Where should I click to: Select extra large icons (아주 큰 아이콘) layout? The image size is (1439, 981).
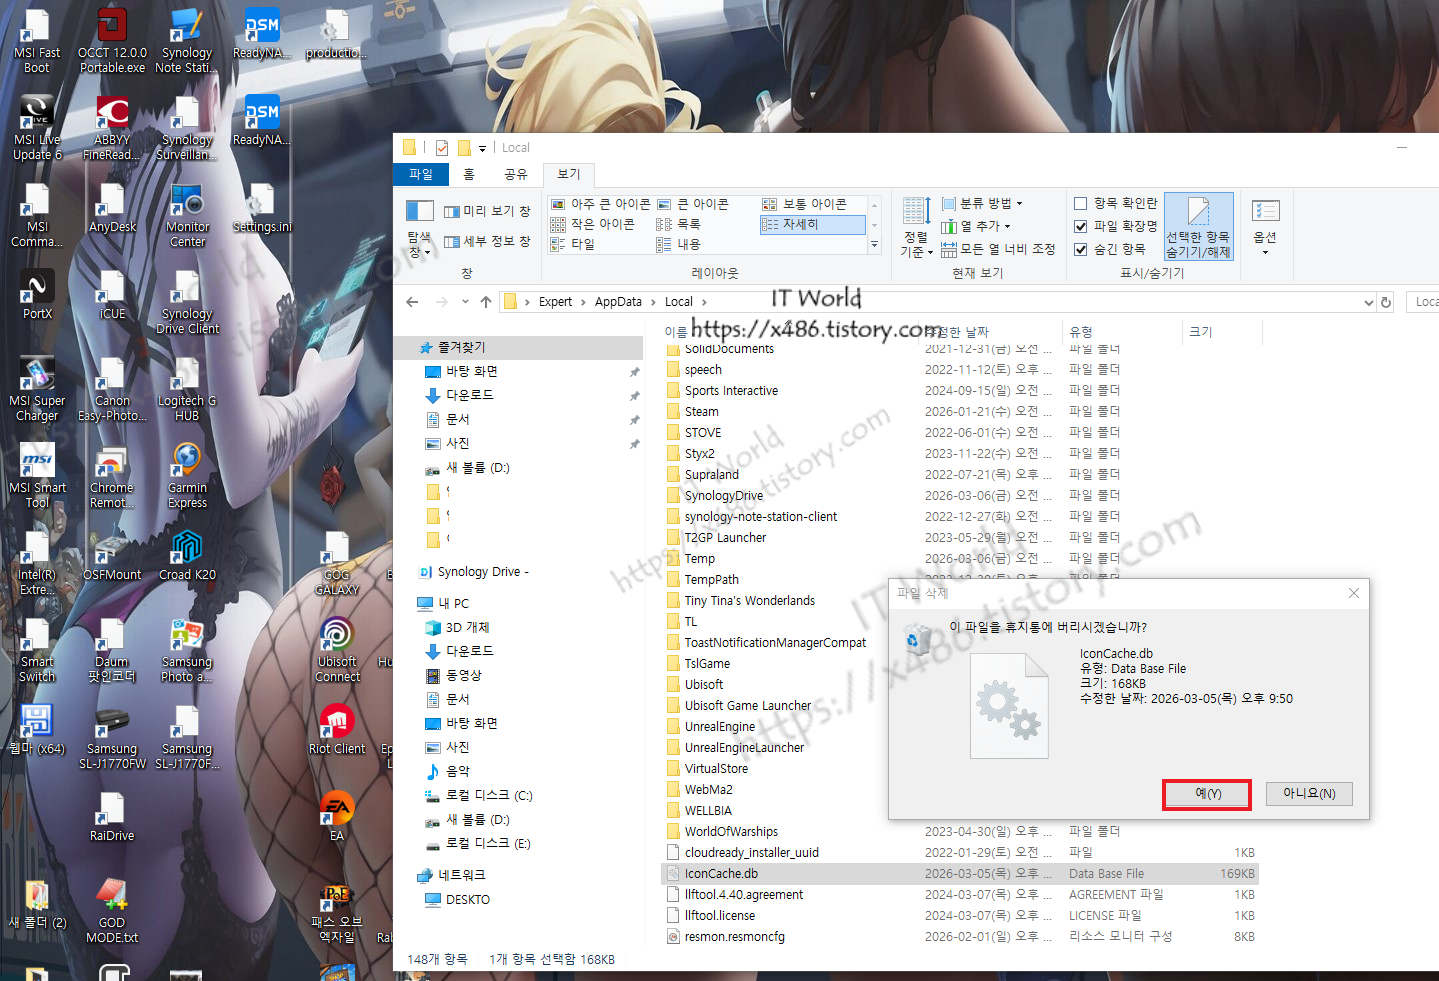[x=600, y=204]
